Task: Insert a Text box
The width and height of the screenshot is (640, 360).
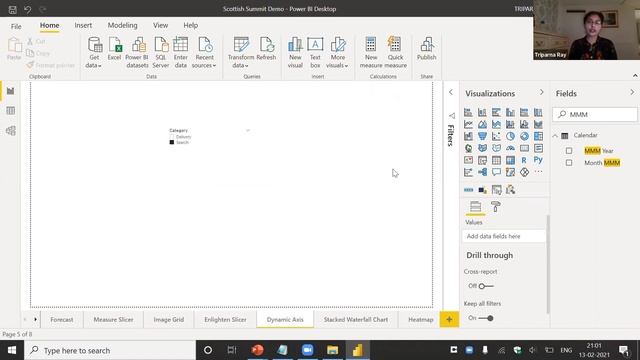Action: 315,52
